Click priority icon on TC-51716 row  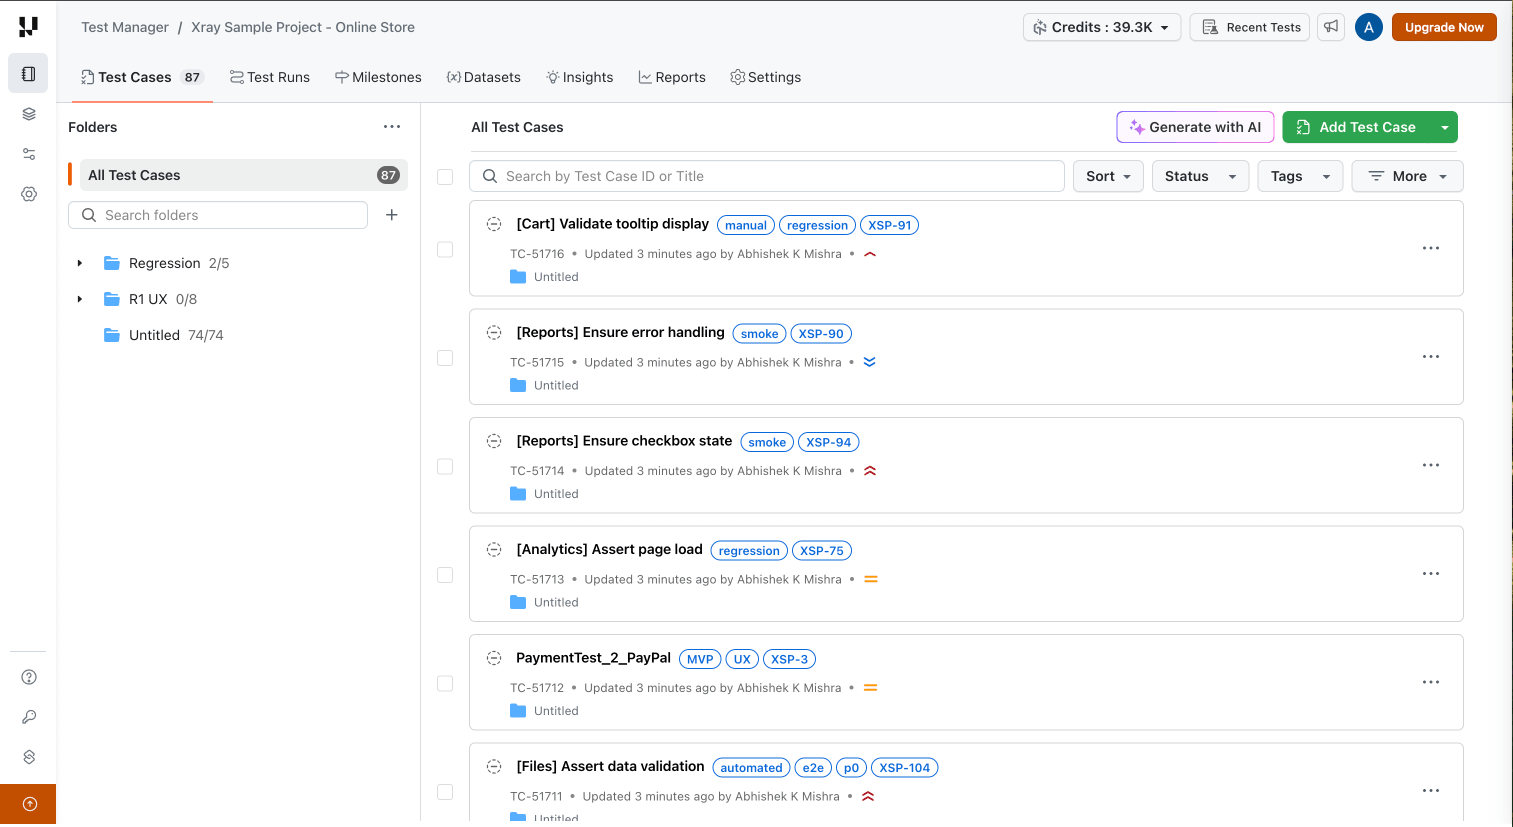[870, 254]
